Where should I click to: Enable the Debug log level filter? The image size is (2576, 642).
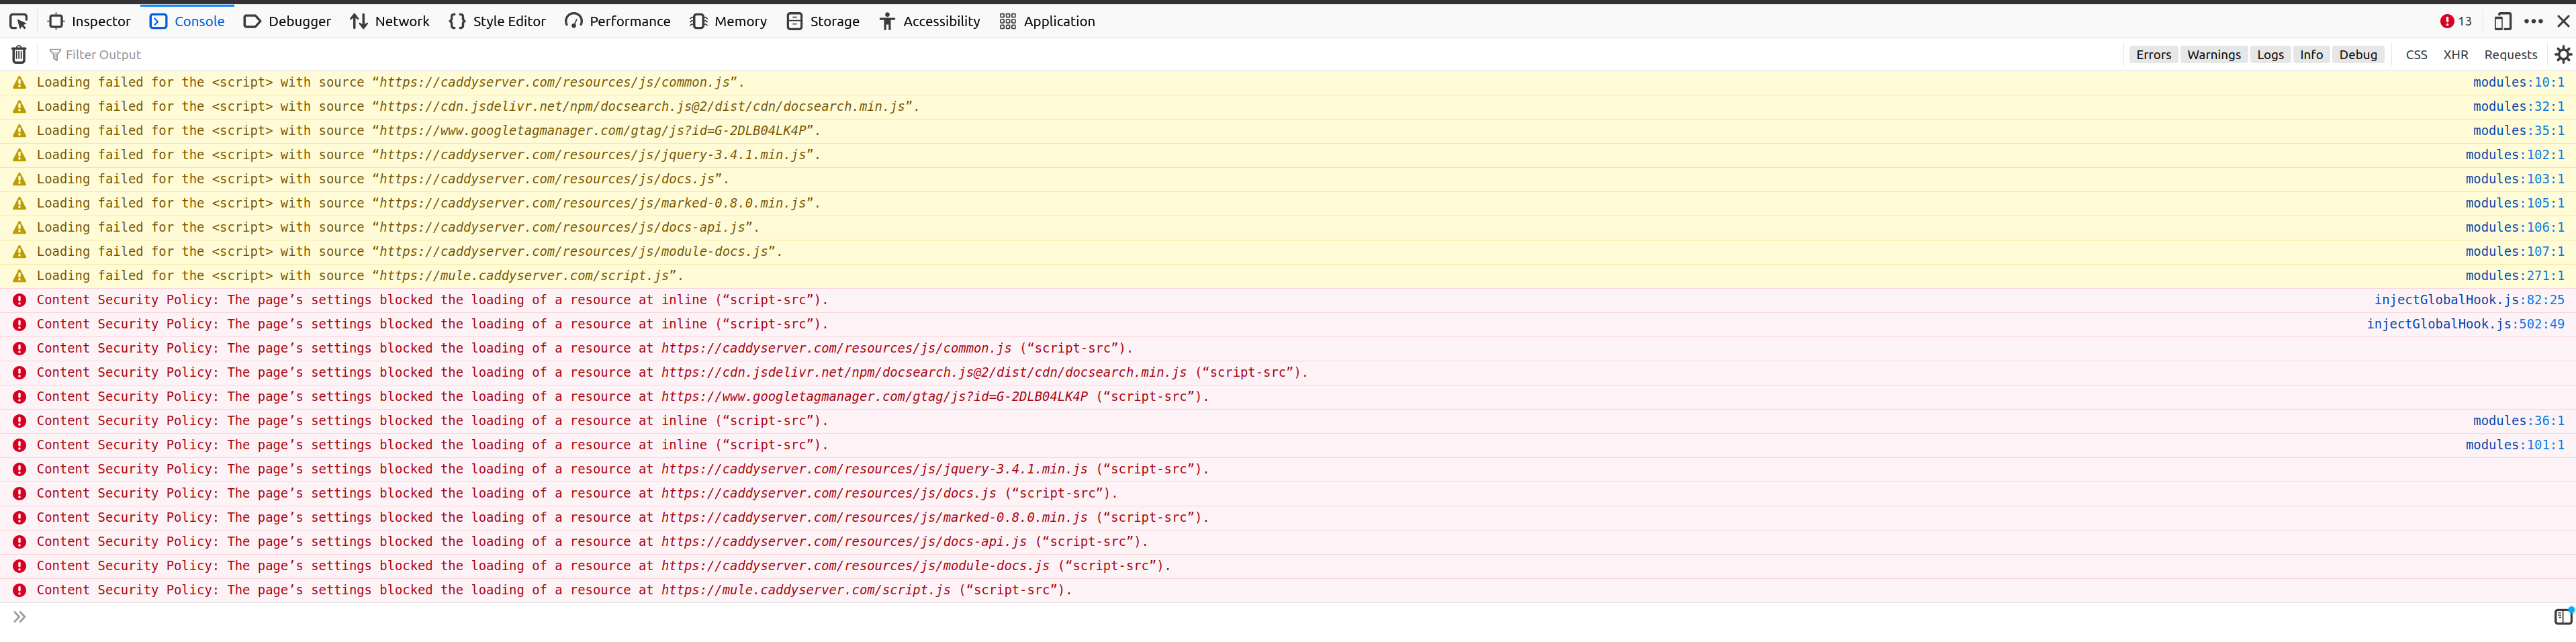pos(2359,54)
